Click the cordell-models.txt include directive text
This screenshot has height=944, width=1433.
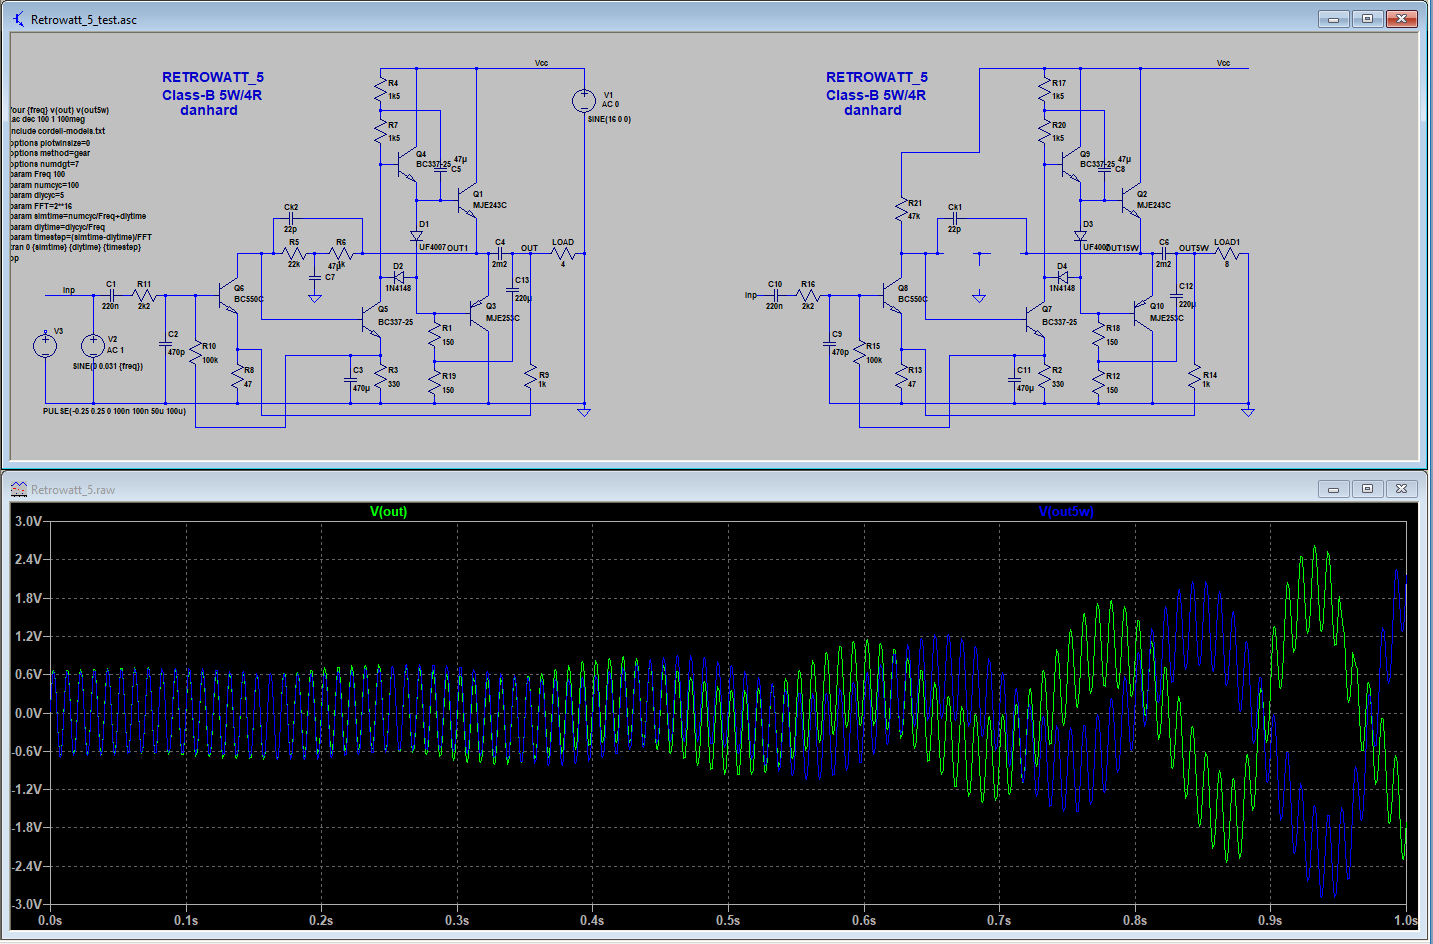(58, 131)
